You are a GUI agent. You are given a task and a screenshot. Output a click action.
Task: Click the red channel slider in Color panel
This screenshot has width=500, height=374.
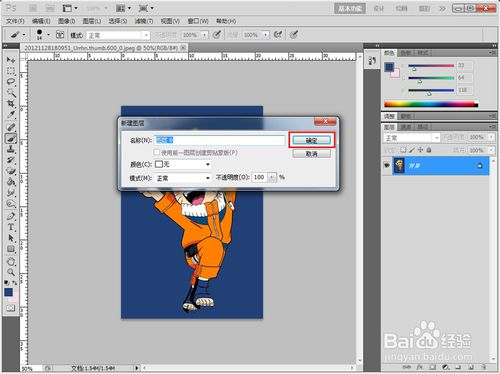tap(431, 66)
